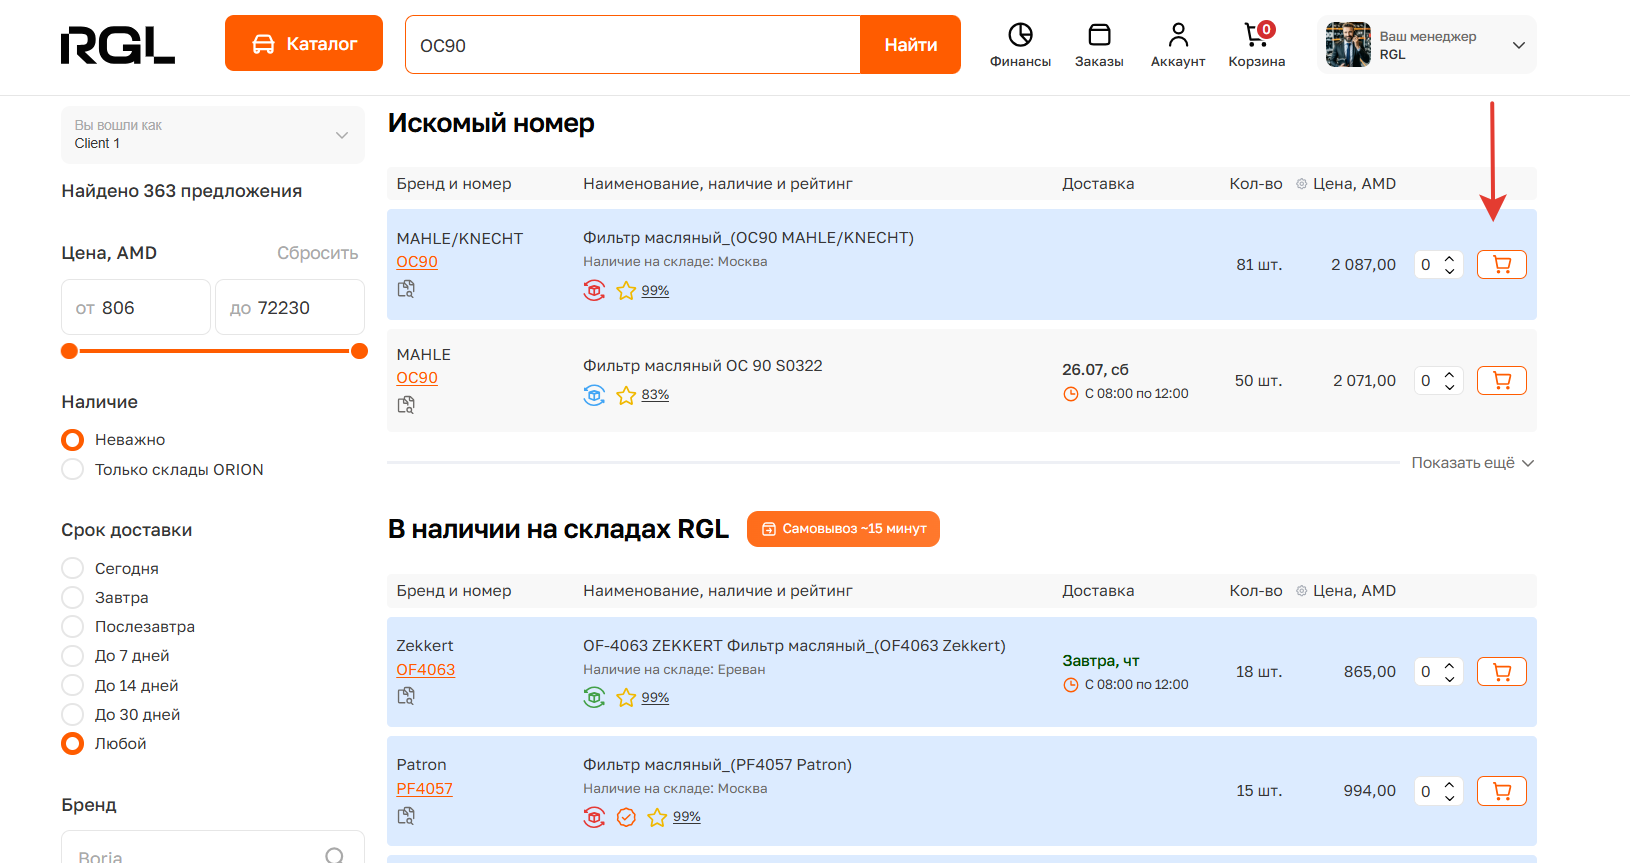Click red box icon in Patron row
Image resolution: width=1630 pixels, height=863 pixels.
(594, 817)
